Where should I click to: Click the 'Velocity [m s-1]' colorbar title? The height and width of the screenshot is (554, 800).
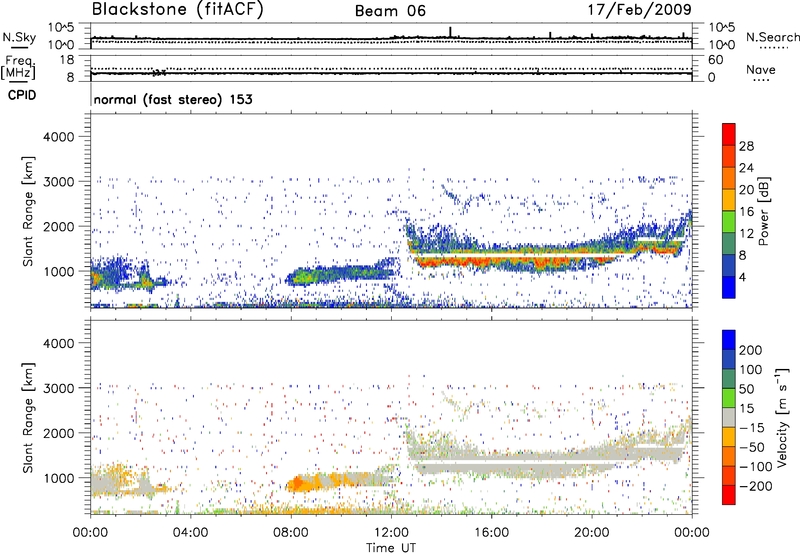pos(781,417)
